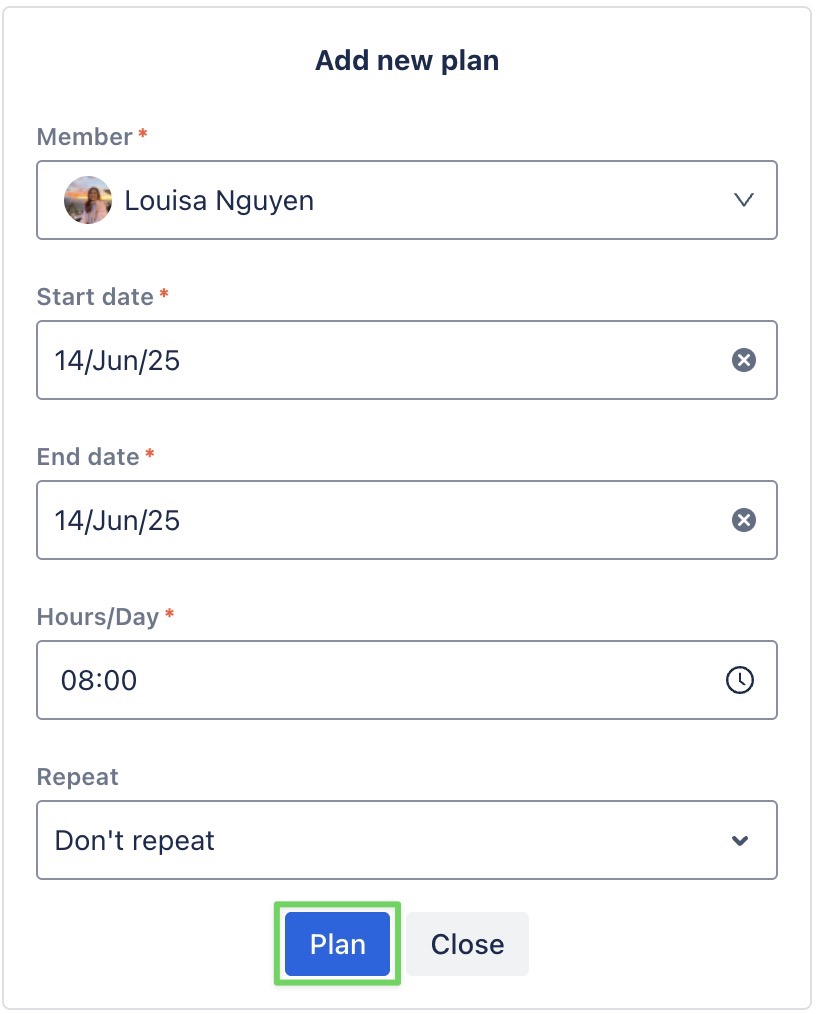Click the Plan button
Viewport: 816px width, 1014px height.
(x=338, y=944)
